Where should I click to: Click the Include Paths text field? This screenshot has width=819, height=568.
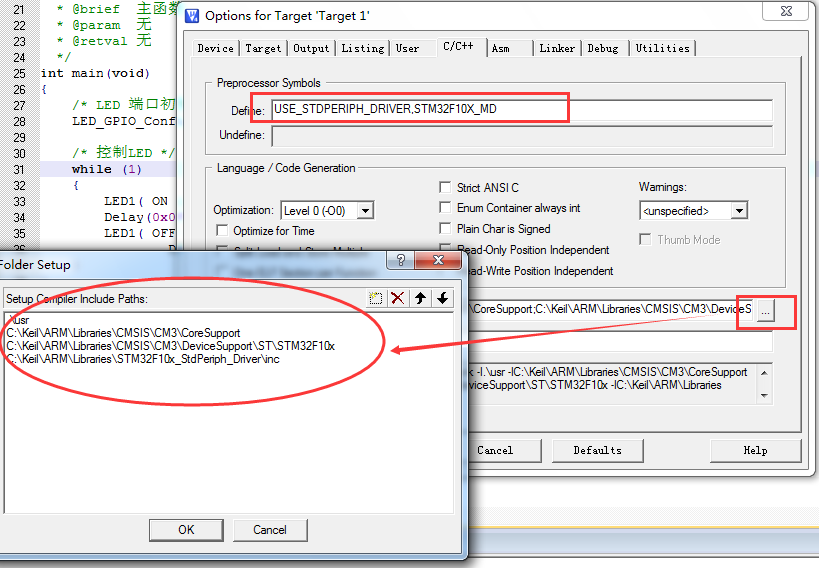coord(610,309)
